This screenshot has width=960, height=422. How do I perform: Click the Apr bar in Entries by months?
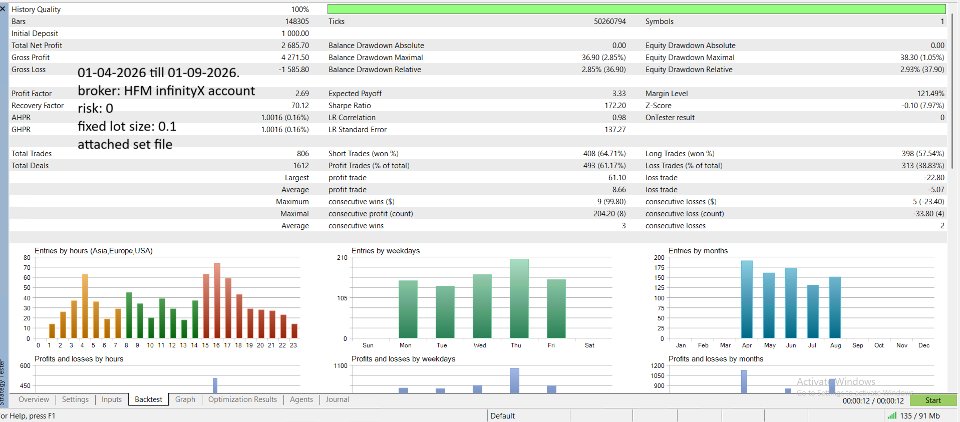(746, 300)
